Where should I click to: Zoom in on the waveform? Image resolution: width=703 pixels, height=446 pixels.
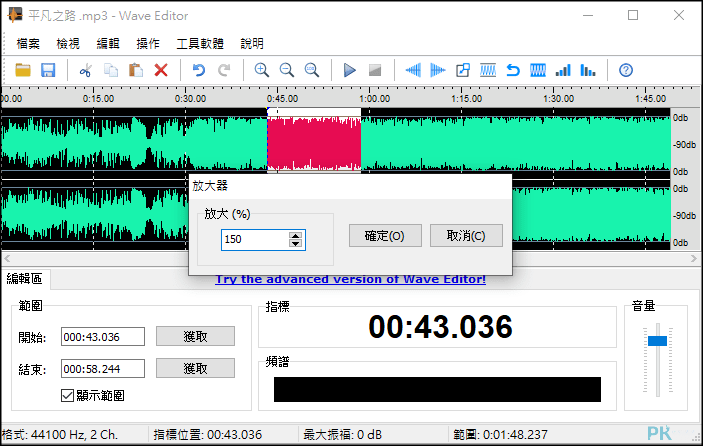pyautogui.click(x=261, y=70)
